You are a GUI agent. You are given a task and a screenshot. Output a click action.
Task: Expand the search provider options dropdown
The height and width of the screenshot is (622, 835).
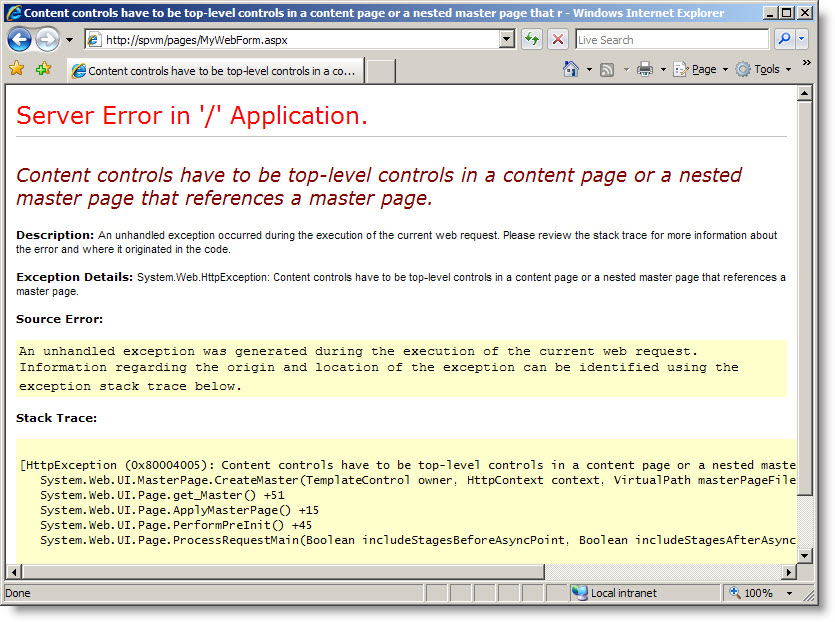(802, 40)
